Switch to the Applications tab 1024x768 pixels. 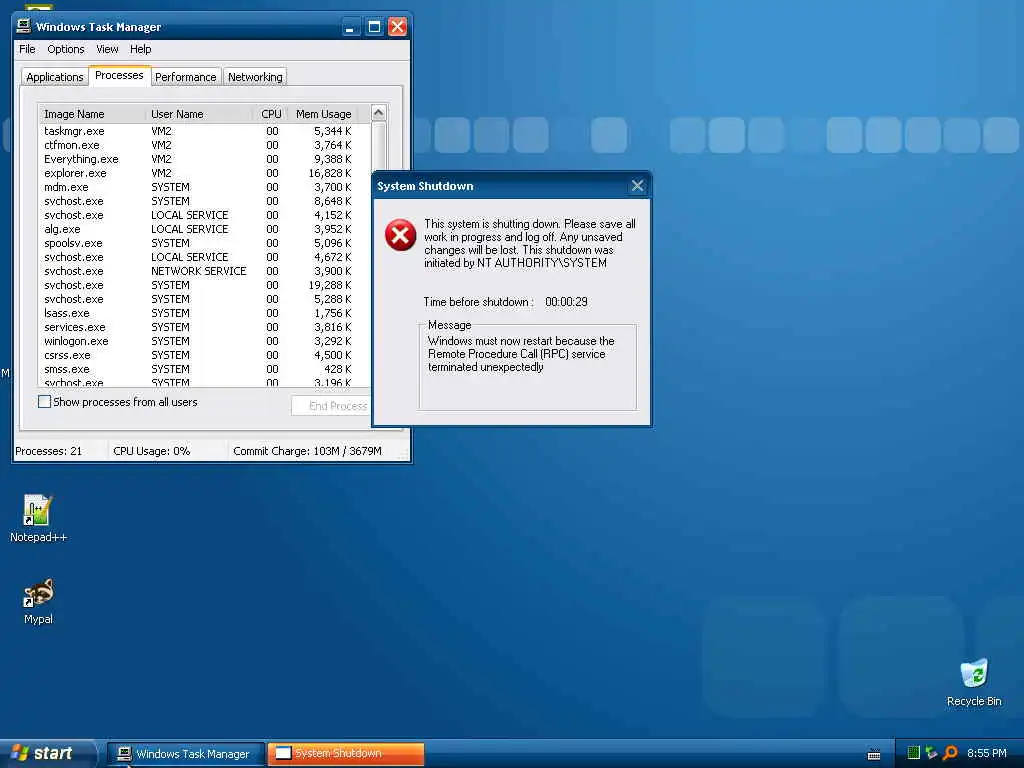click(x=55, y=77)
